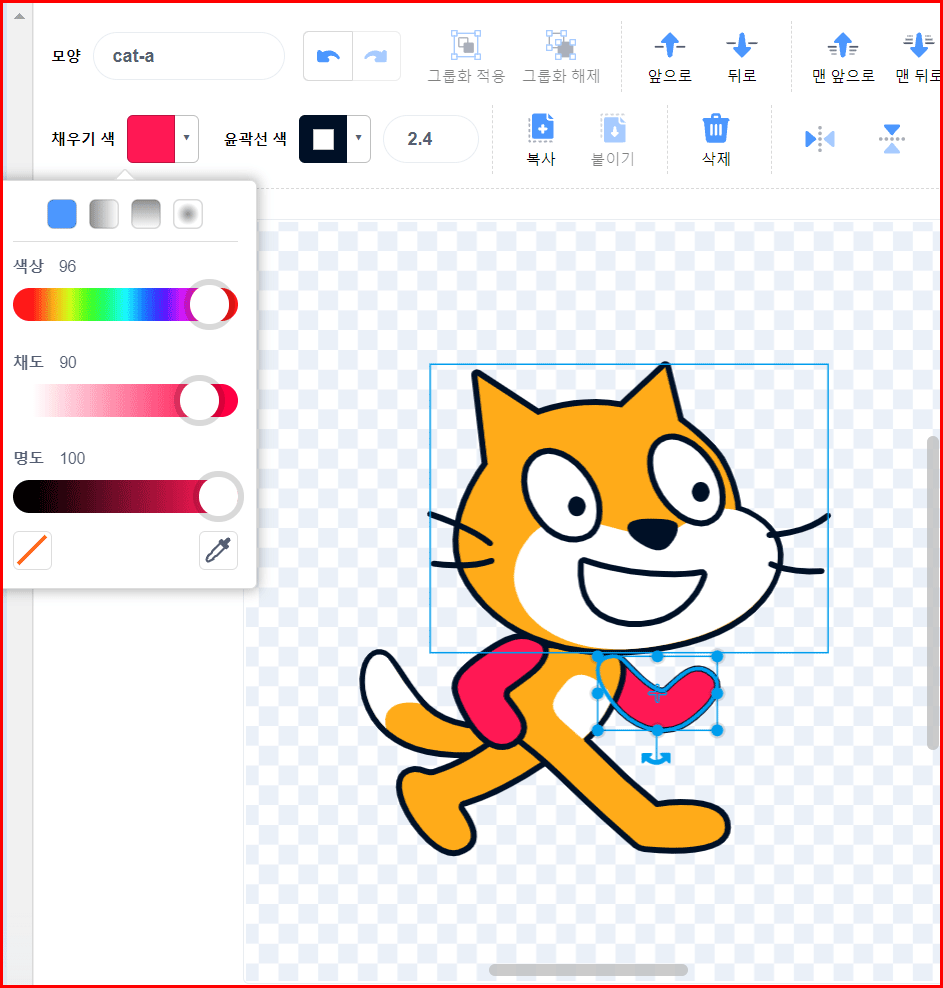Image resolution: width=943 pixels, height=988 pixels.
Task: Click the saturation value 90
Action: tap(67, 362)
